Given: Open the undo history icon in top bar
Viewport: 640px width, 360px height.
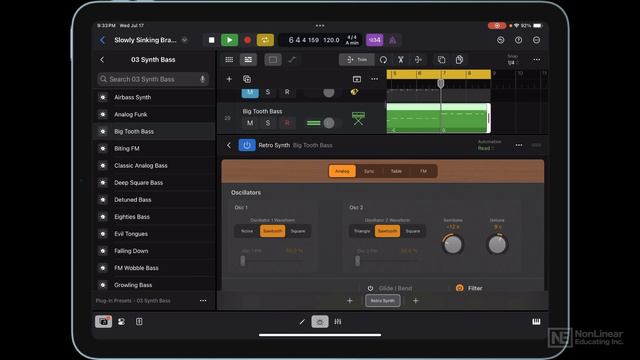Looking at the screenshot, I should (x=500, y=40).
